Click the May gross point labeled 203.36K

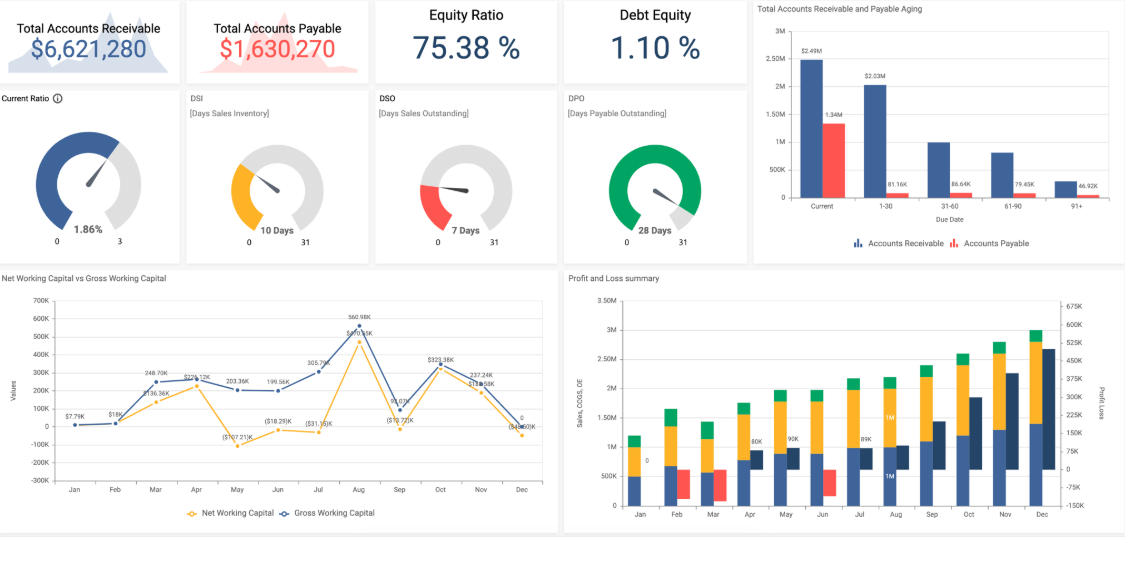(x=237, y=390)
